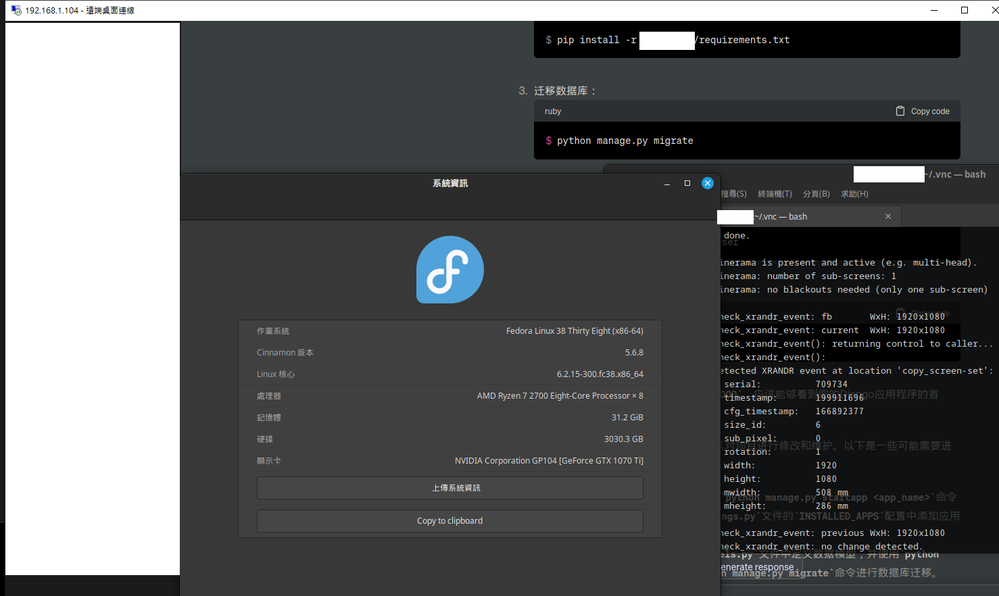The height and width of the screenshot is (596, 999).
Task: Open the 搜尋(S) terminal menu
Action: (733, 194)
